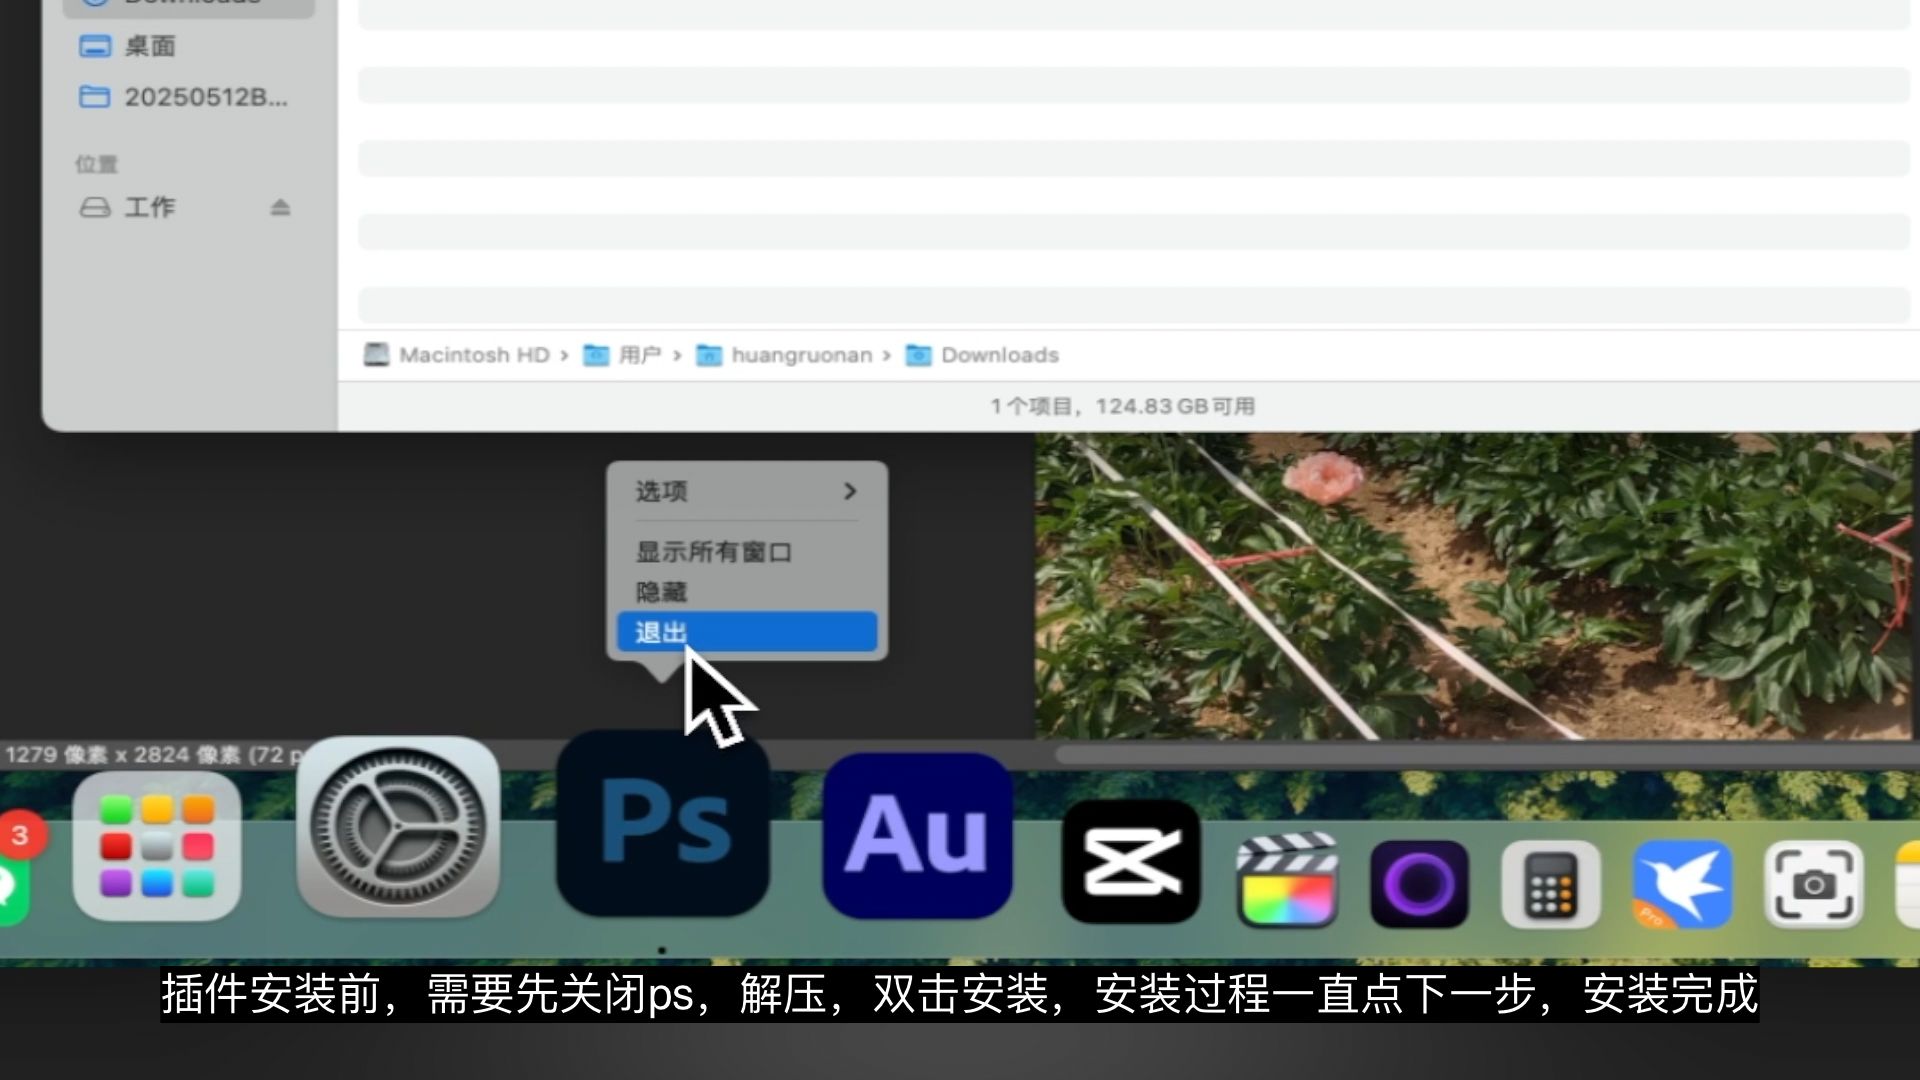The image size is (1920, 1080).
Task: Click the horizontal scrollbar under image
Action: pos(1480,755)
